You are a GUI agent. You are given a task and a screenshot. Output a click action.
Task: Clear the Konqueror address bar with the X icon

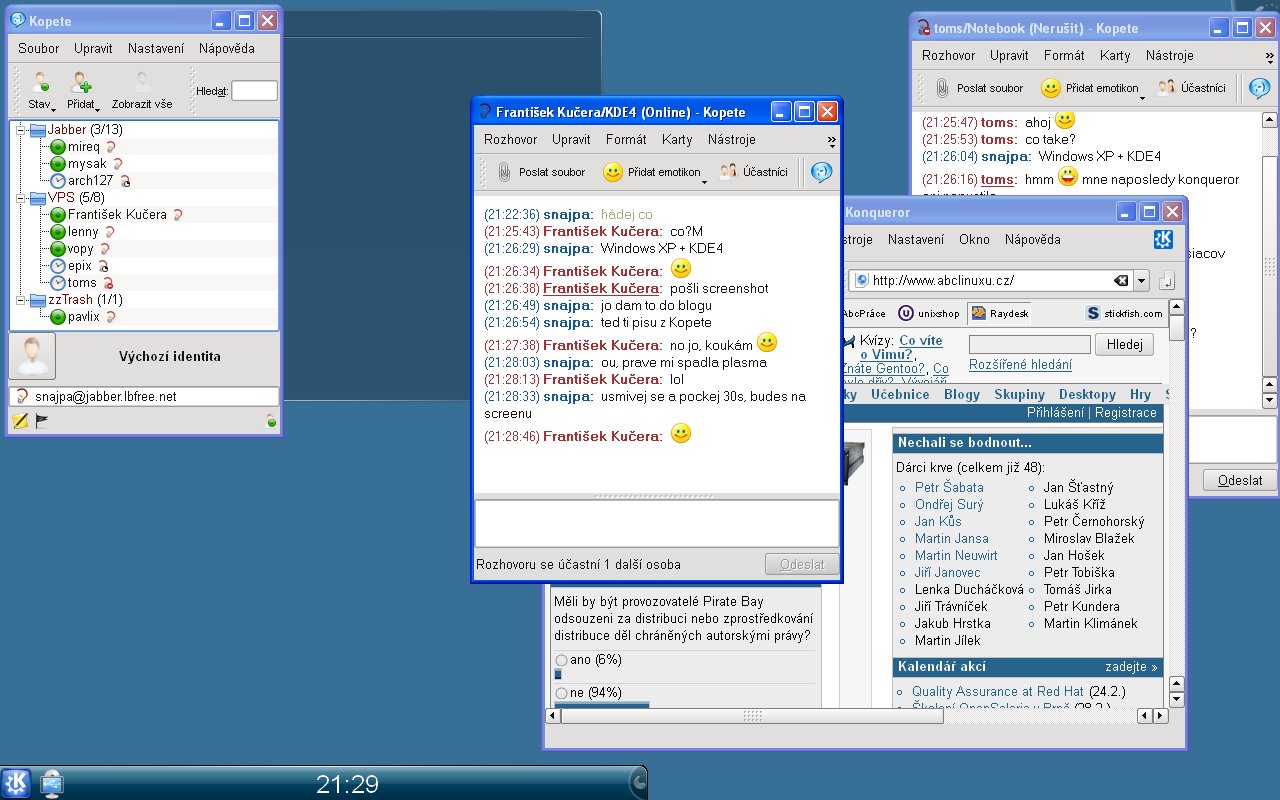(1121, 281)
